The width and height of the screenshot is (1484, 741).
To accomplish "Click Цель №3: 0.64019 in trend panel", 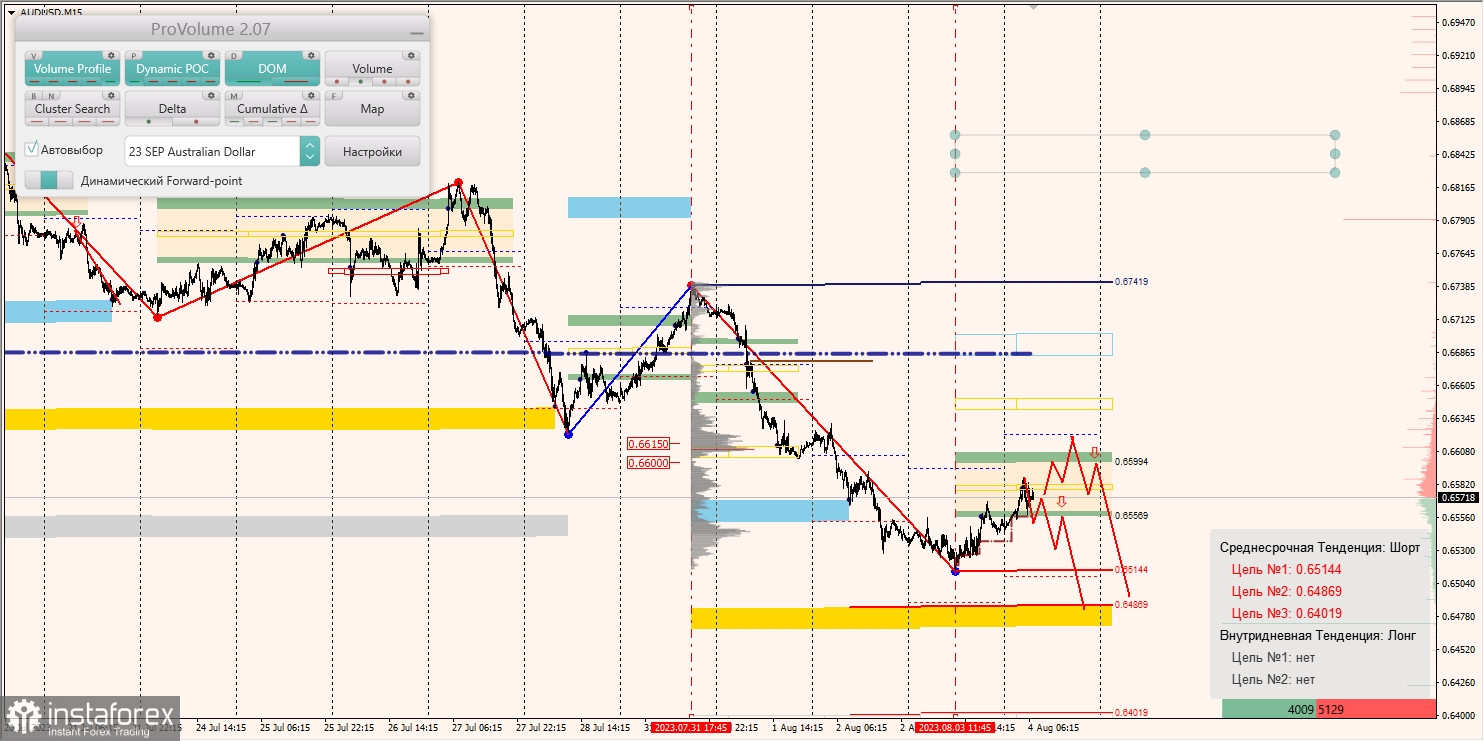I will pyautogui.click(x=1287, y=613).
